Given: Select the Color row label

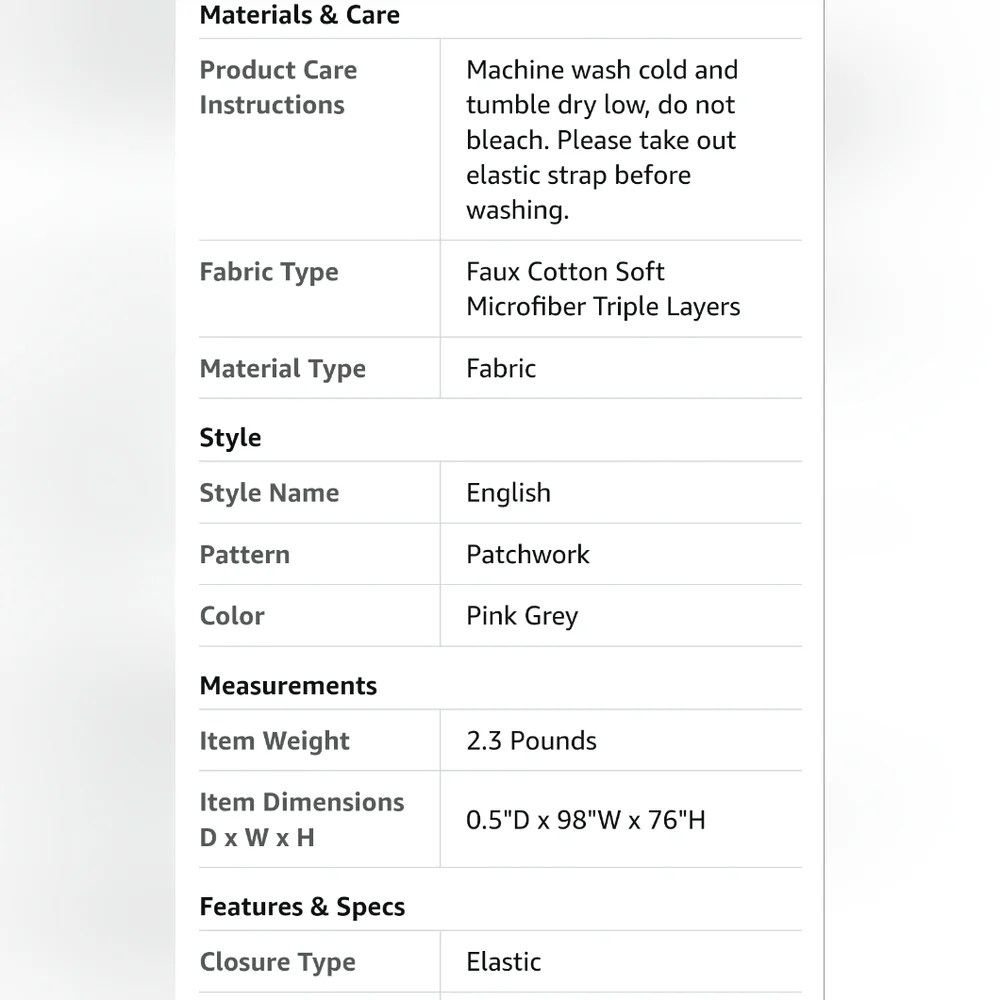Looking at the screenshot, I should 232,616.
